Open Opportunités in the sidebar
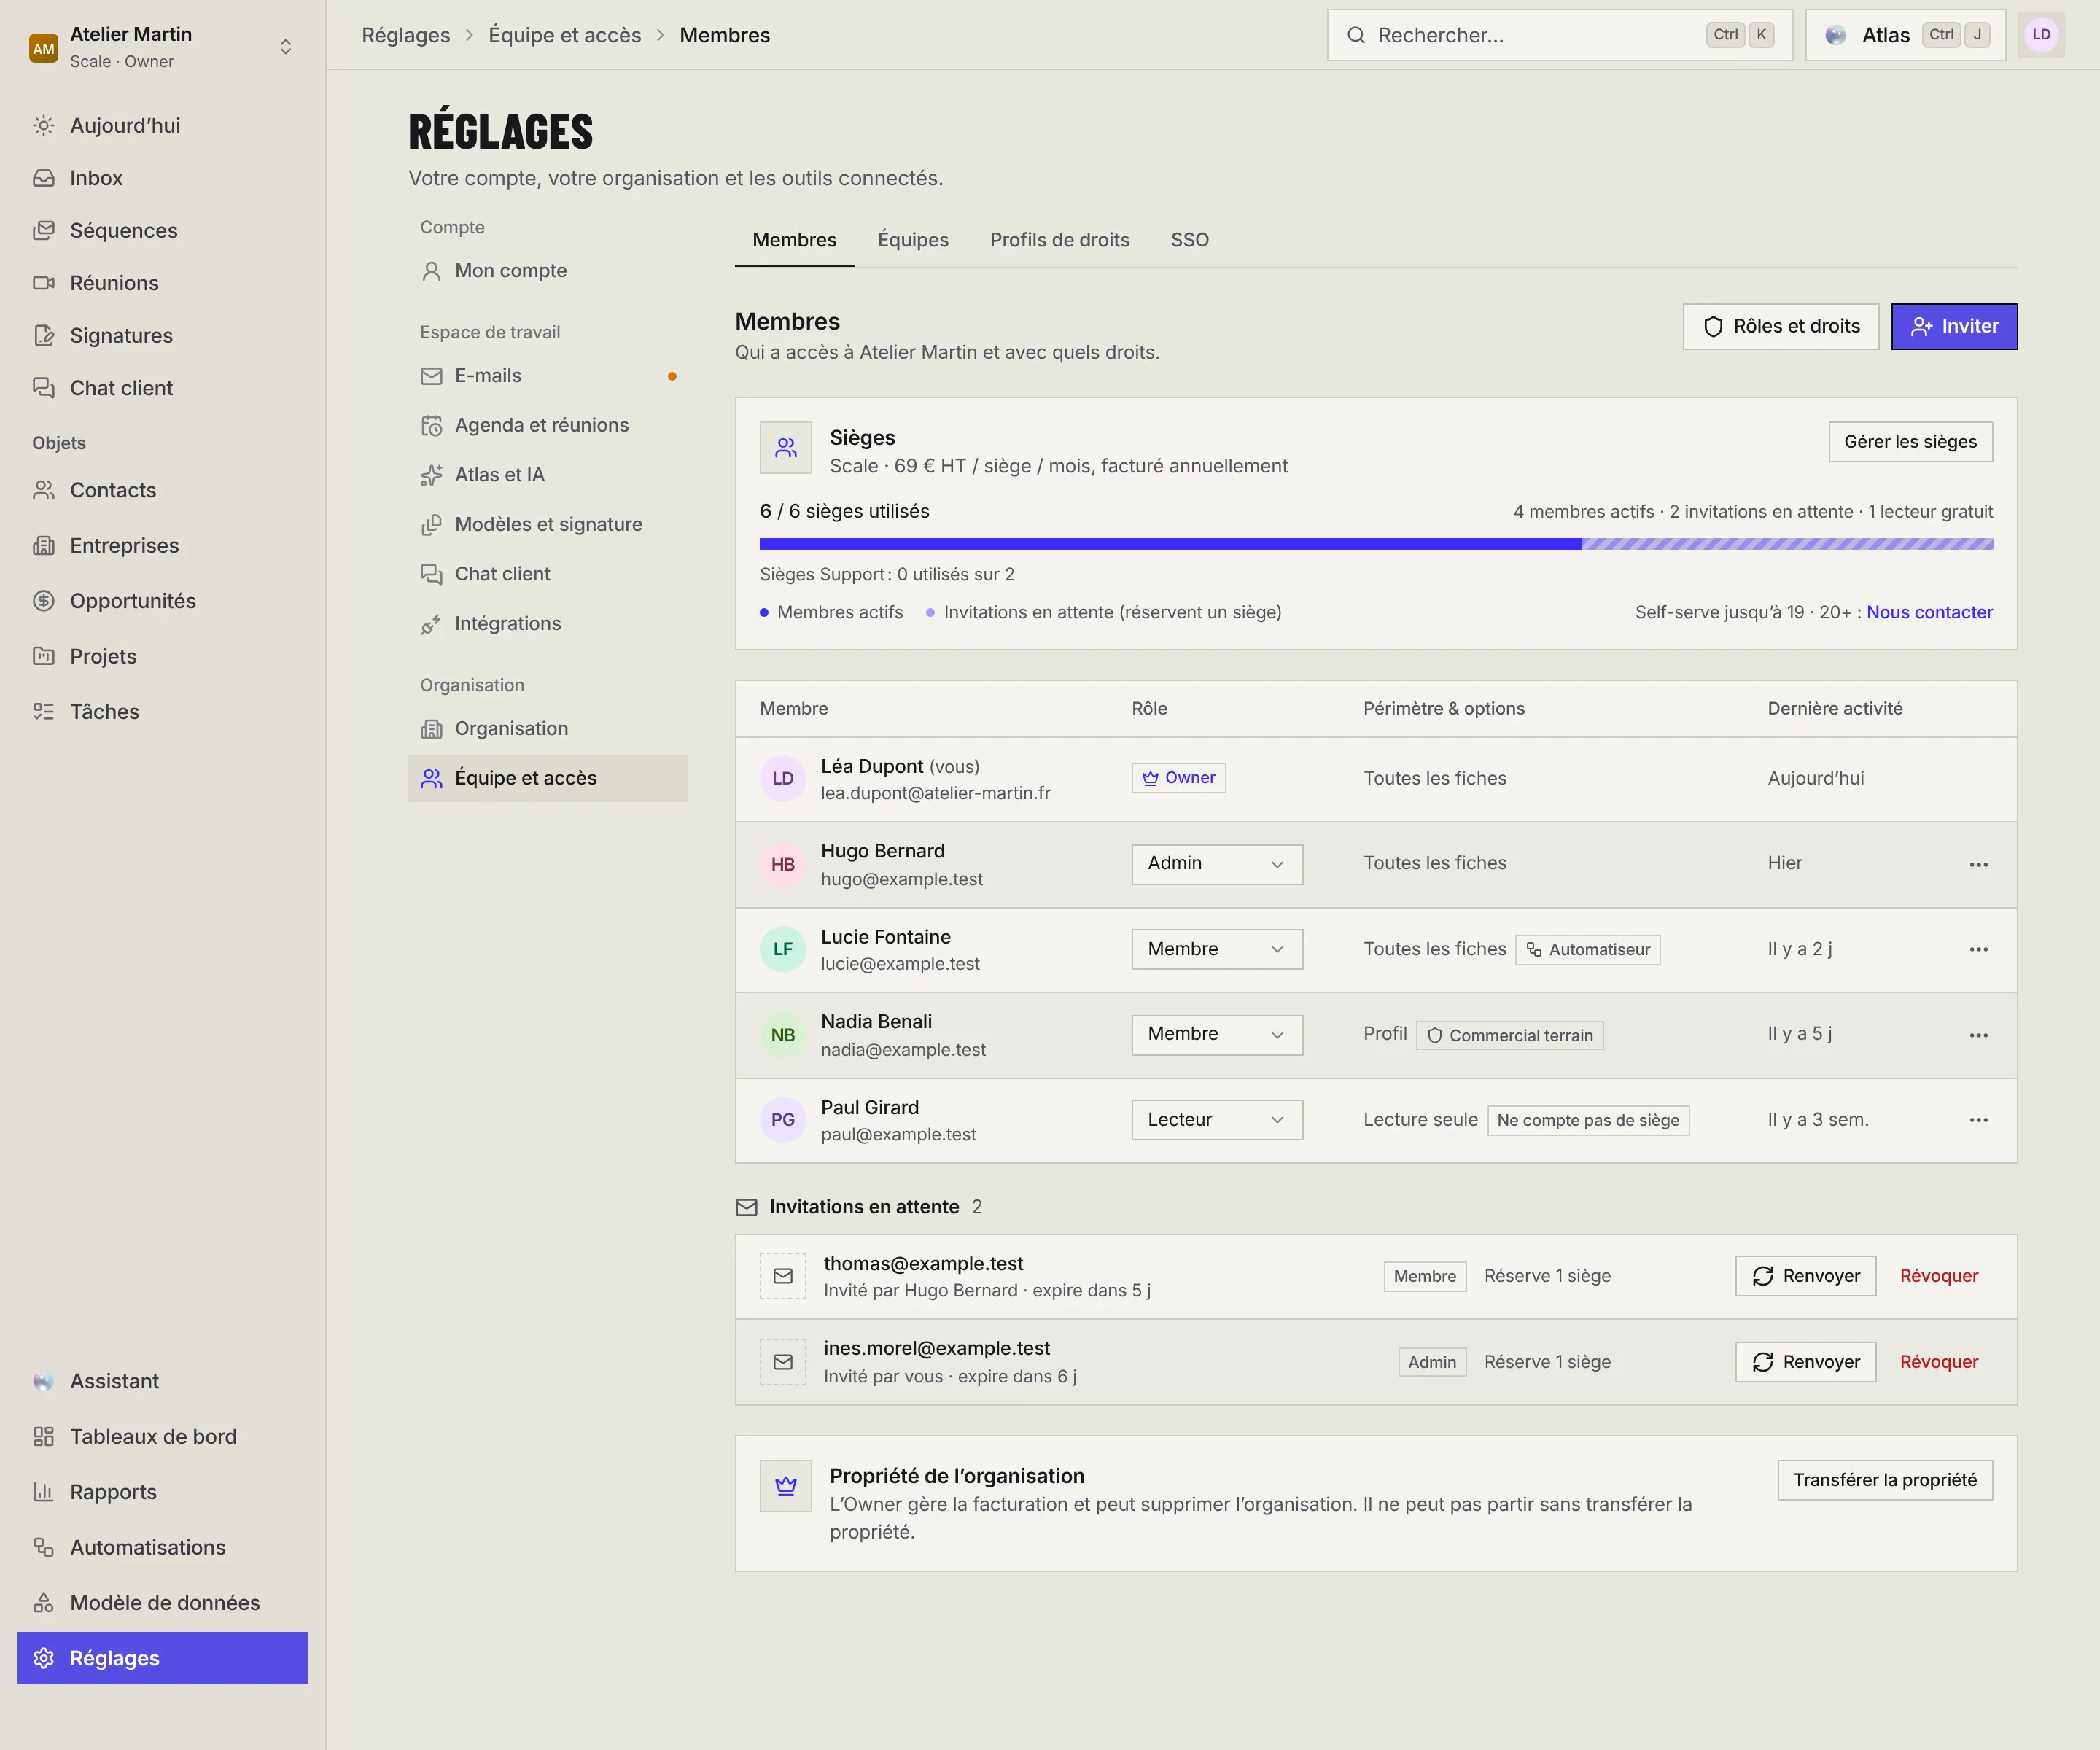 click(162, 601)
